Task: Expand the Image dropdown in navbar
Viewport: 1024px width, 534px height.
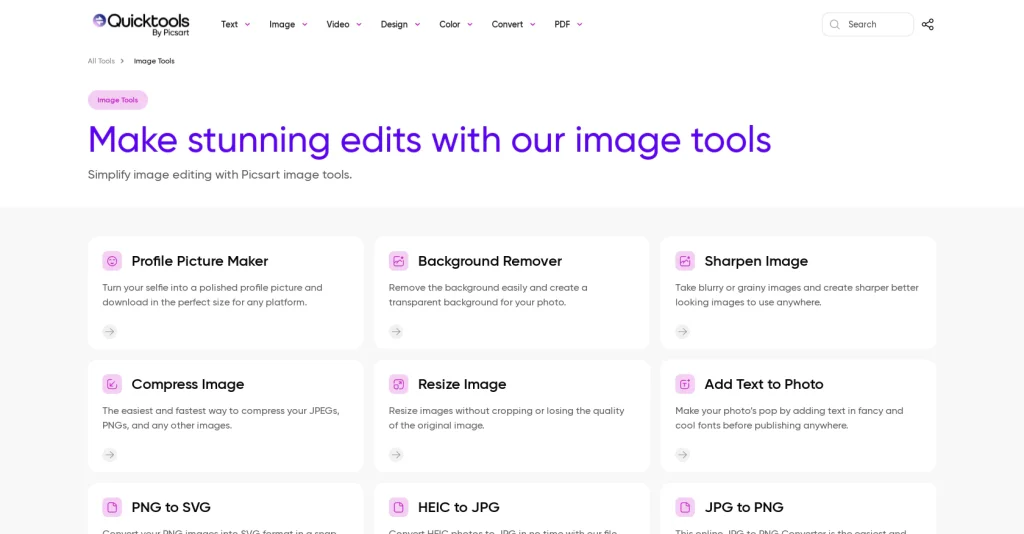Action: click(x=288, y=24)
